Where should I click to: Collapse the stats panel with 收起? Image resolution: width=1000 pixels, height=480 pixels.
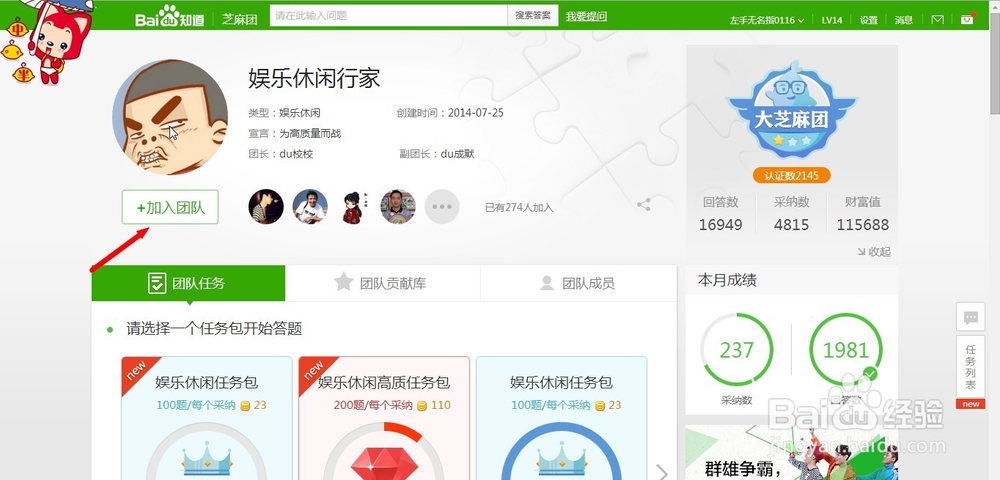(x=874, y=252)
